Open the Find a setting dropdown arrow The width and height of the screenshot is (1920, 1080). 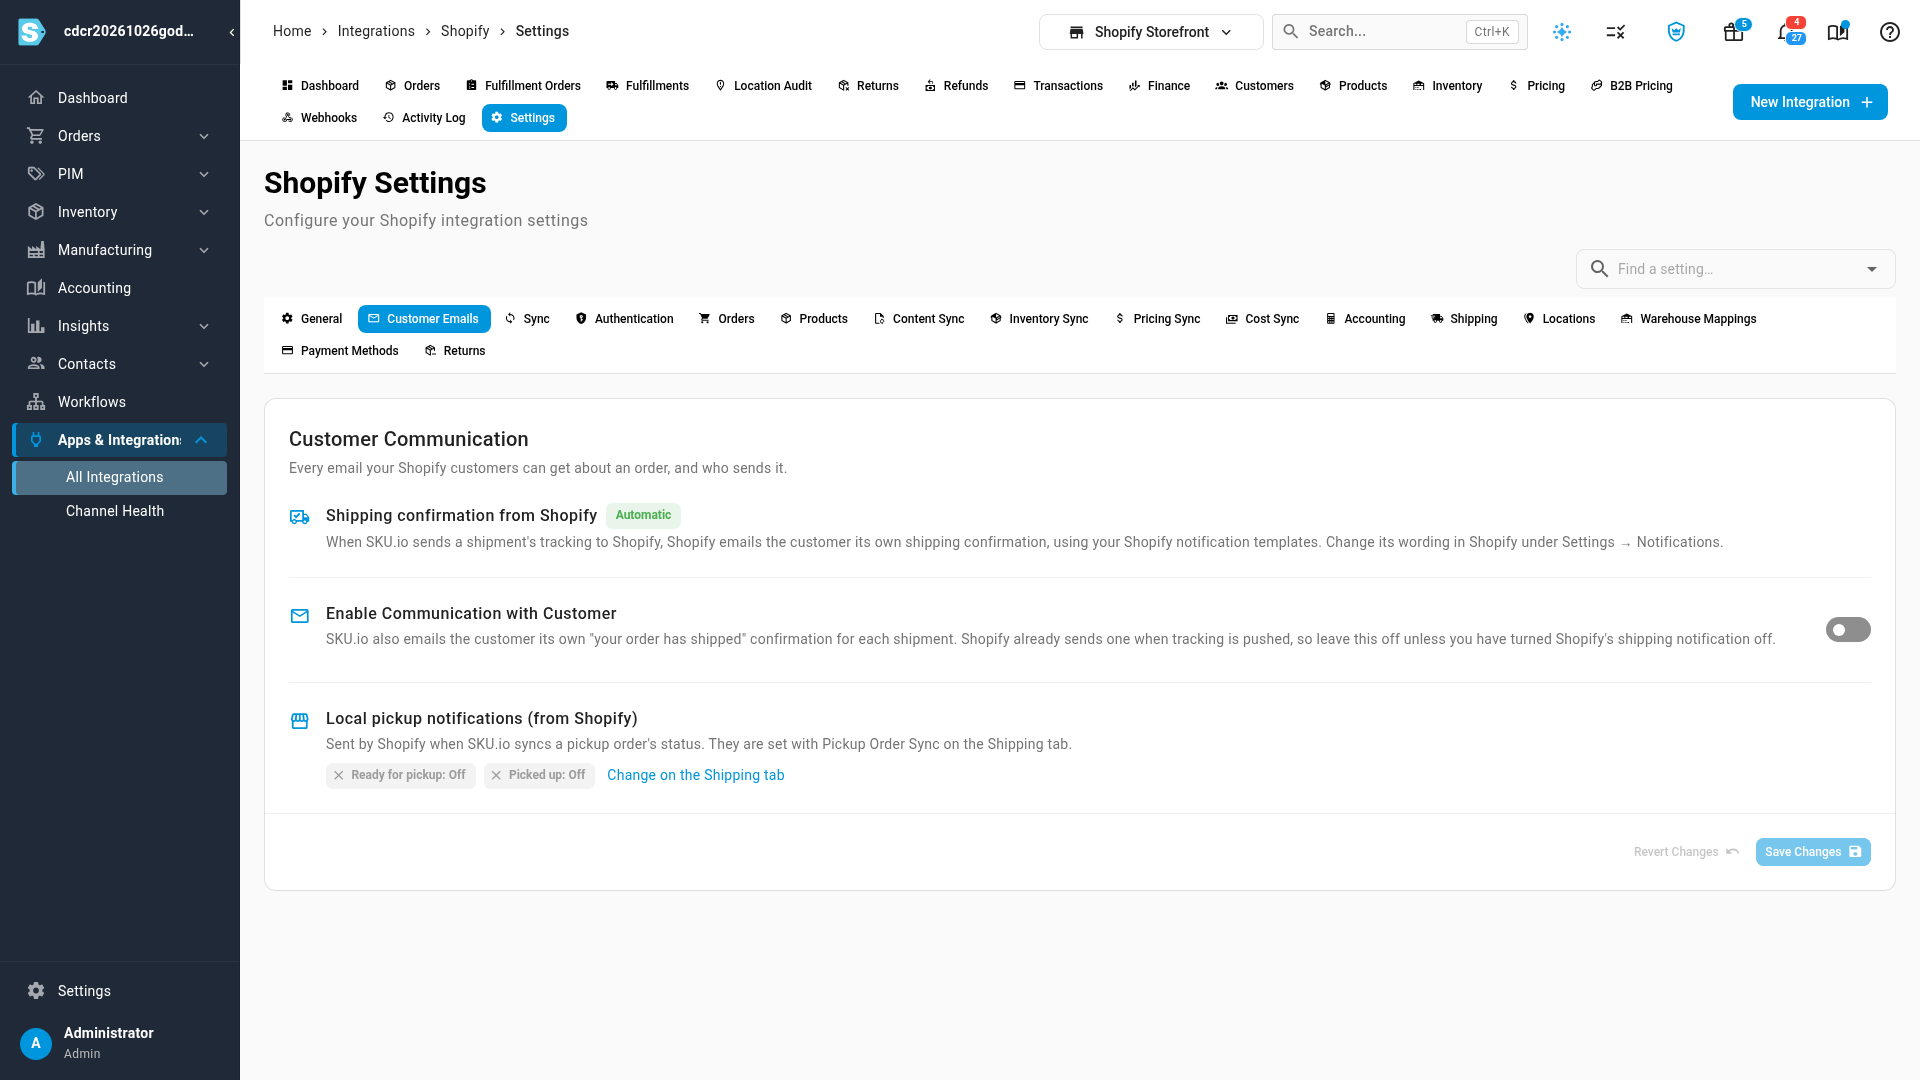pos(1872,269)
